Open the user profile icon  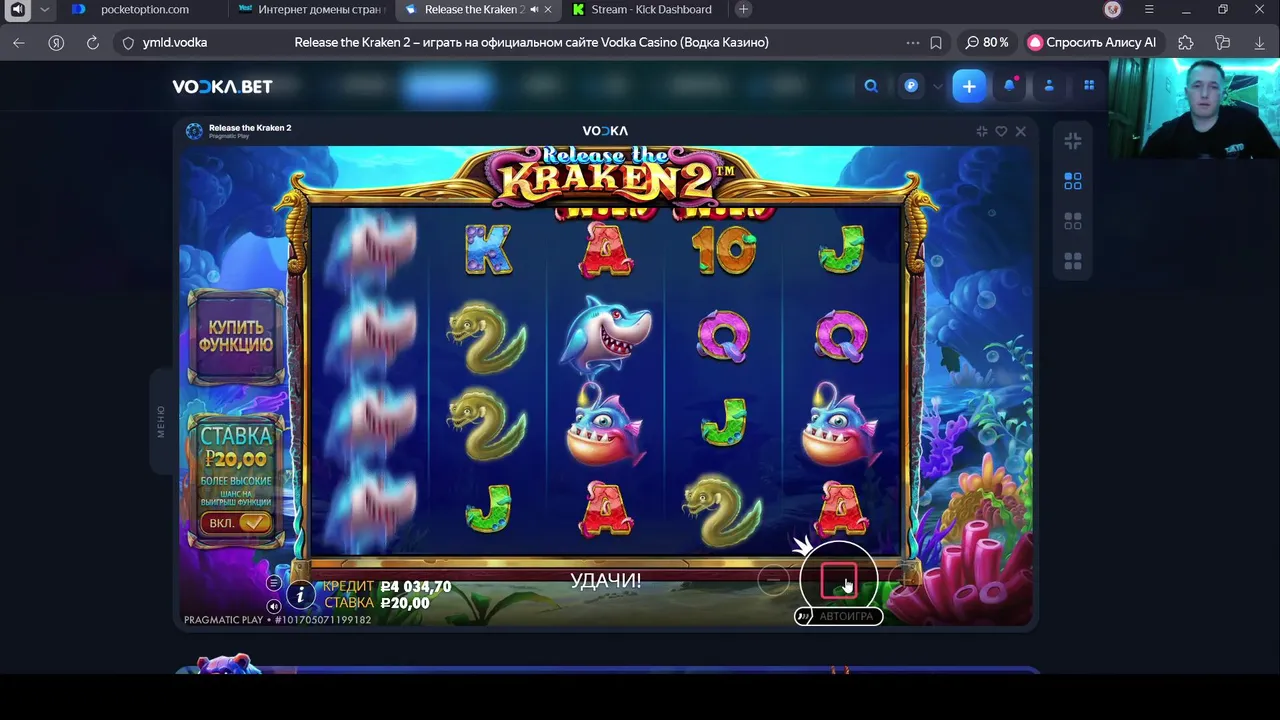[1049, 86]
